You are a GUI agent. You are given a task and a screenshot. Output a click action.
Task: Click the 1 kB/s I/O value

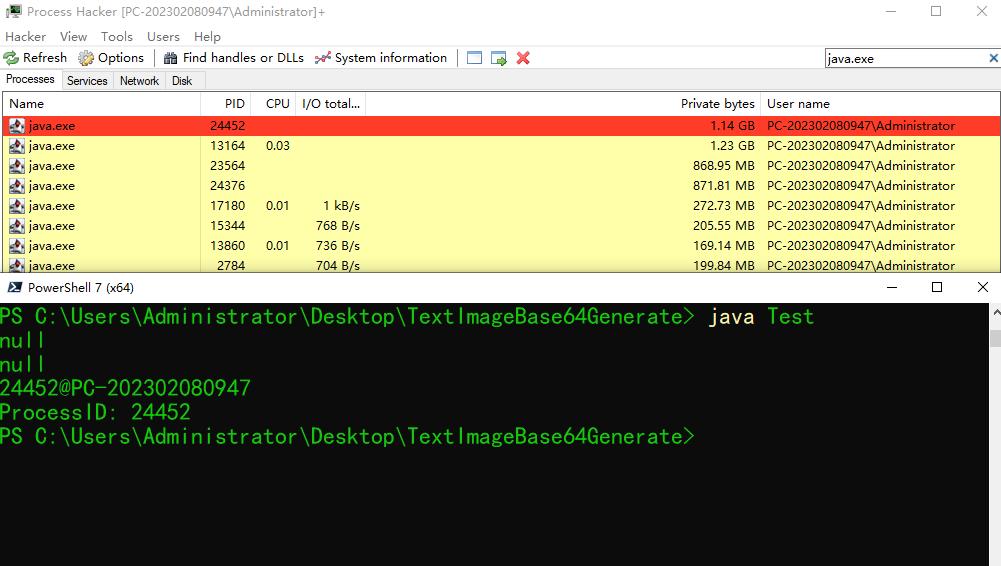342,205
